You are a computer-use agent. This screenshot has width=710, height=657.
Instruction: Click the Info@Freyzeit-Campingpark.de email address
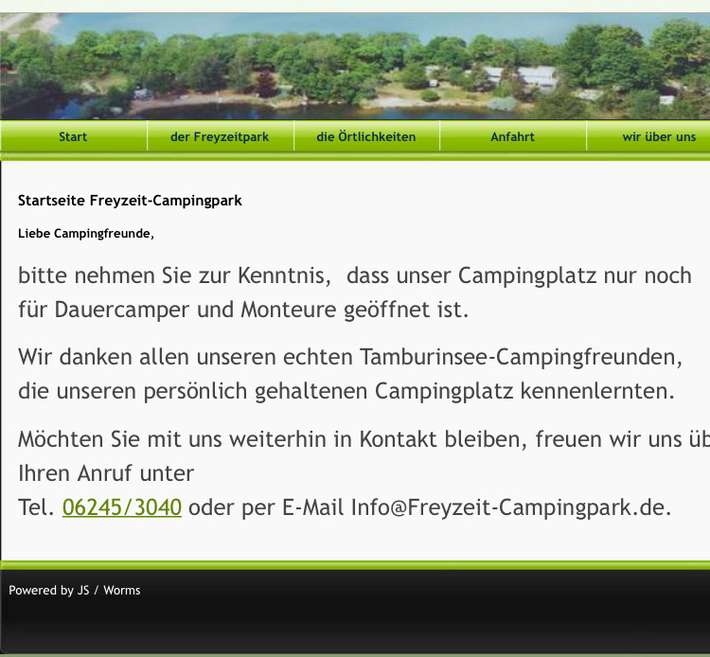pyautogui.click(x=507, y=507)
